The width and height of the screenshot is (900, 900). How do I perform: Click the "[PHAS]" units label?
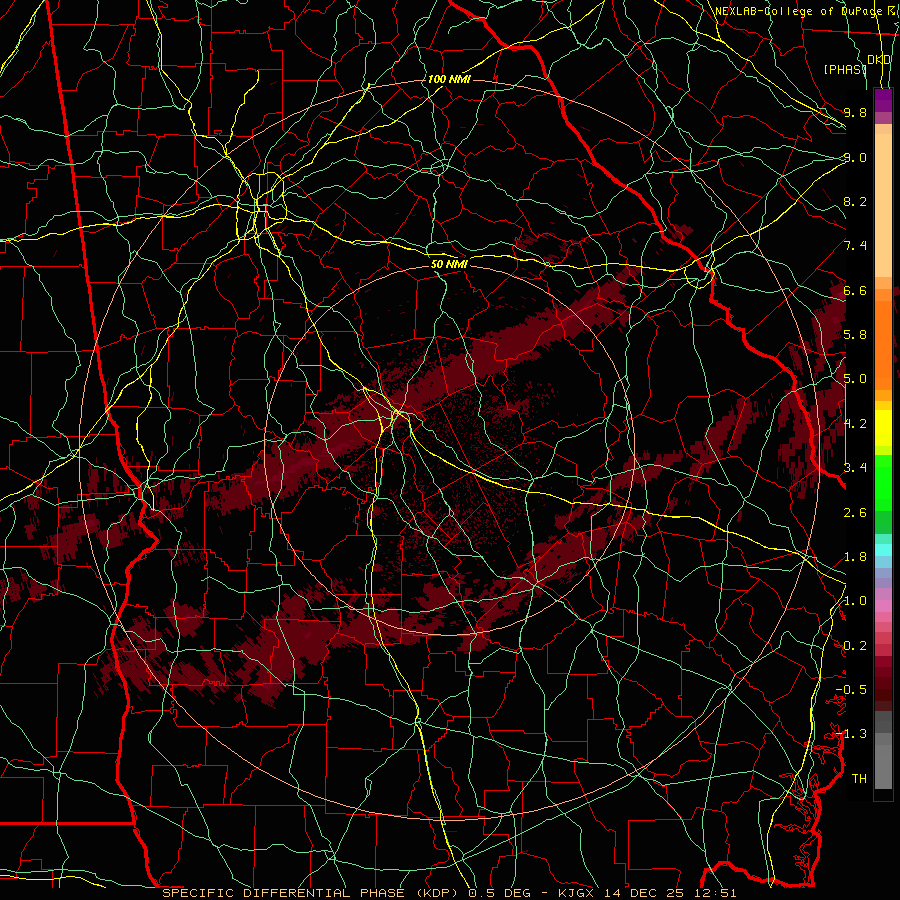click(x=845, y=70)
